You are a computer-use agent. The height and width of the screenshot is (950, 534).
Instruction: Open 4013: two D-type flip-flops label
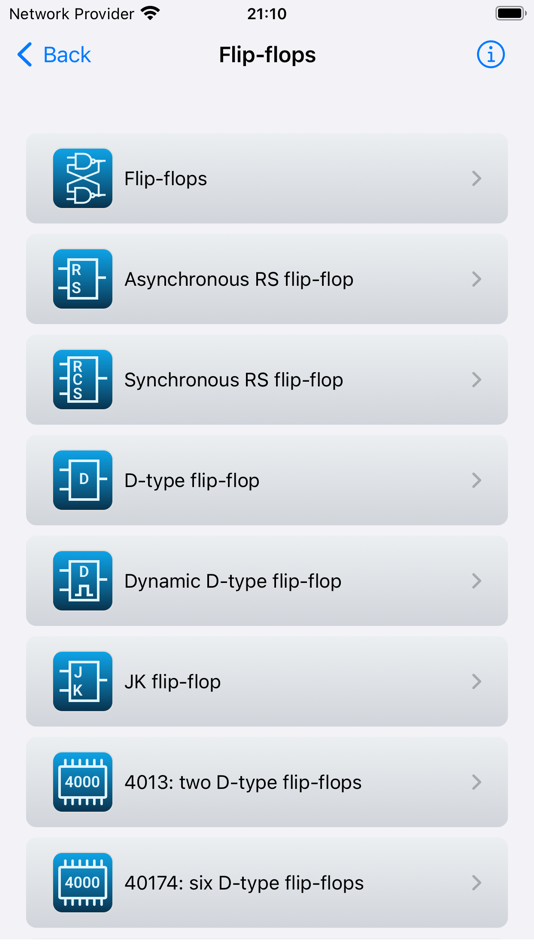[243, 782]
